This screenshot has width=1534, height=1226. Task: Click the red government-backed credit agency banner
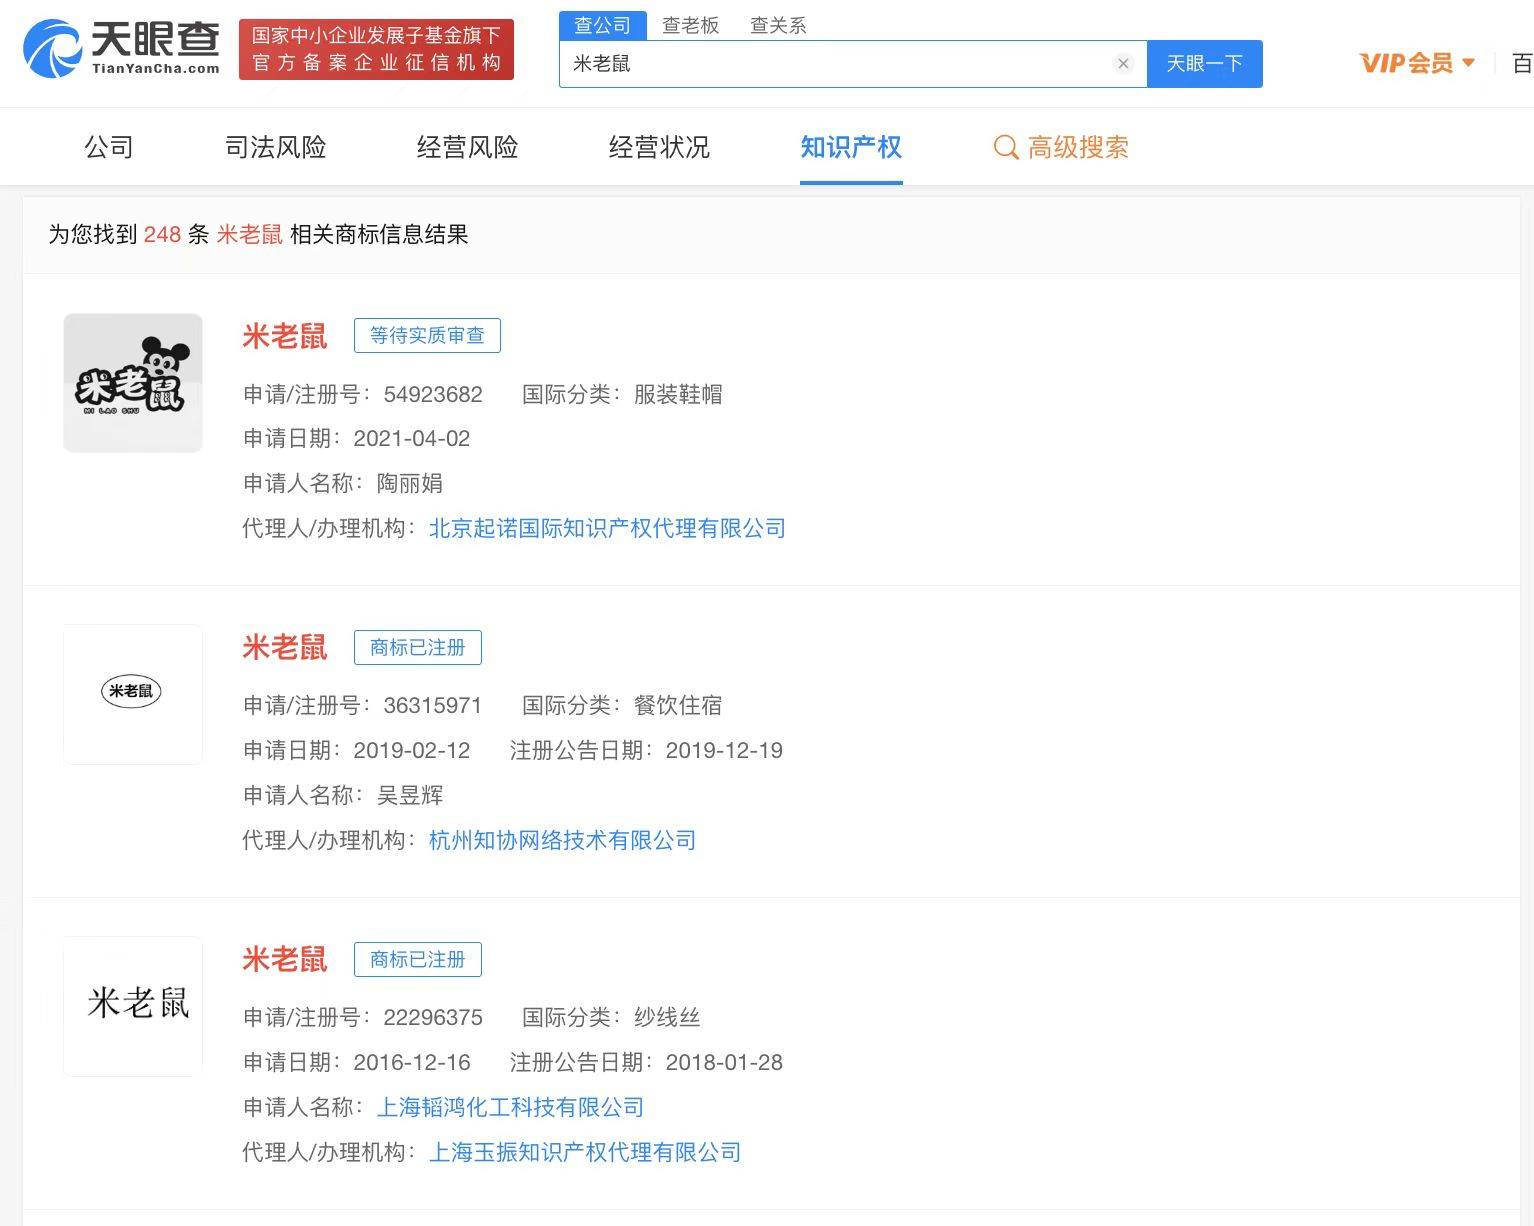tap(376, 49)
